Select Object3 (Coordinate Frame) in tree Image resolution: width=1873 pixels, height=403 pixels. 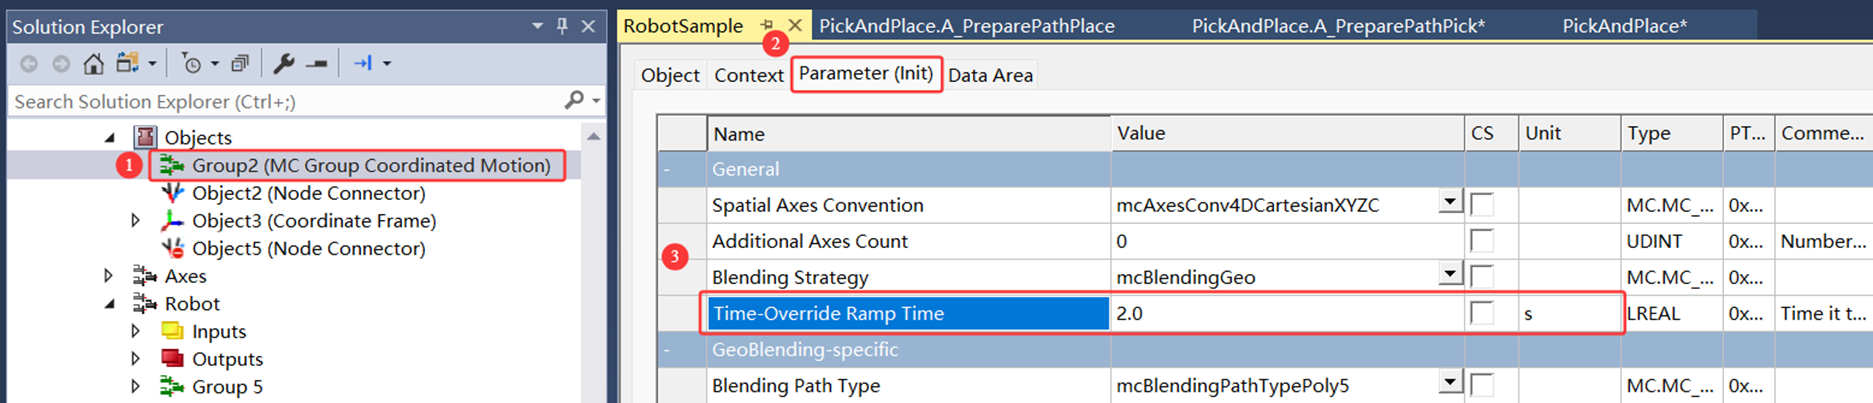pos(313,221)
